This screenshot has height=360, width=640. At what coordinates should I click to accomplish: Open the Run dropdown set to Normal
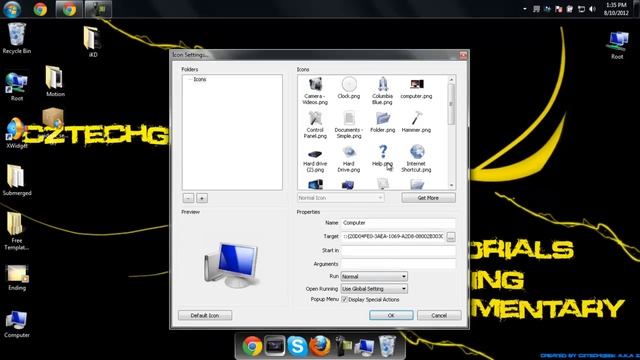[x=374, y=276]
